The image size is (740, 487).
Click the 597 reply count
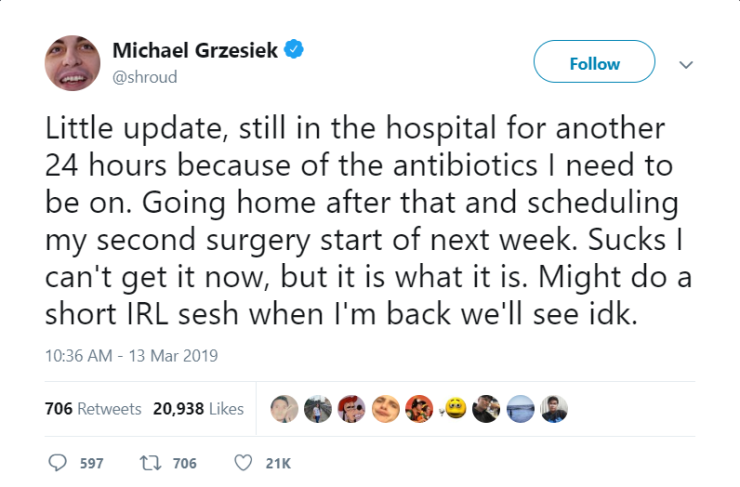(x=91, y=463)
